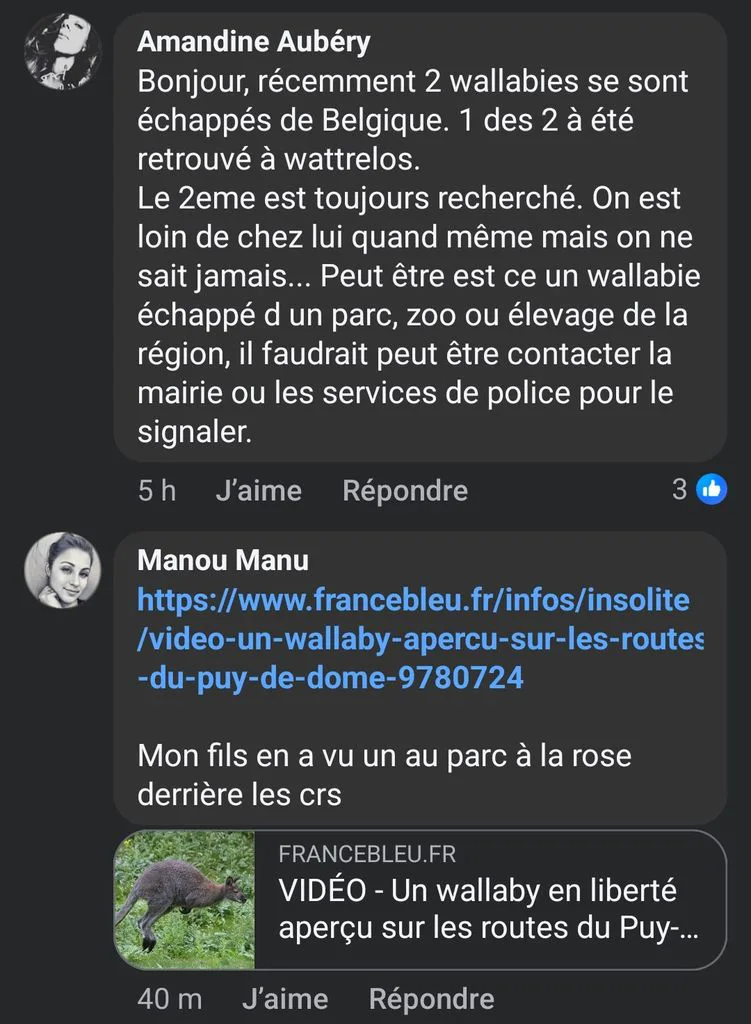Screen dimensions: 751x1024
Task: Open the wallaby photo thumbnail preview
Action: click(185, 899)
